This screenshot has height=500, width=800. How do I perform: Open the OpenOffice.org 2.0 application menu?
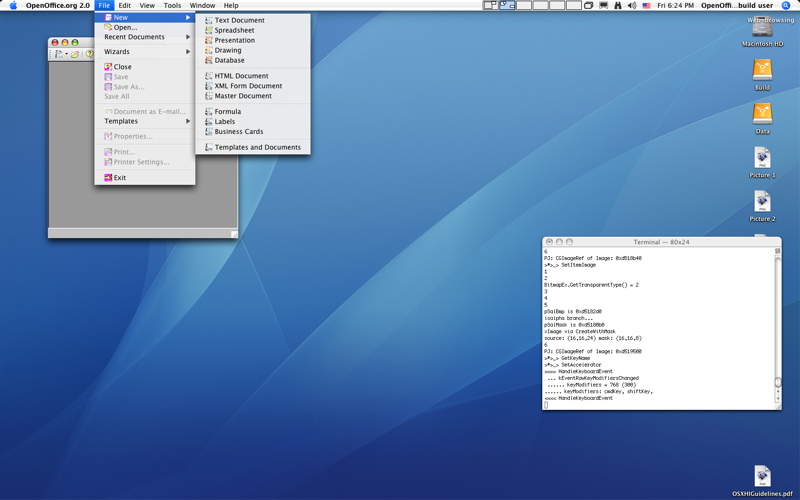click(58, 6)
